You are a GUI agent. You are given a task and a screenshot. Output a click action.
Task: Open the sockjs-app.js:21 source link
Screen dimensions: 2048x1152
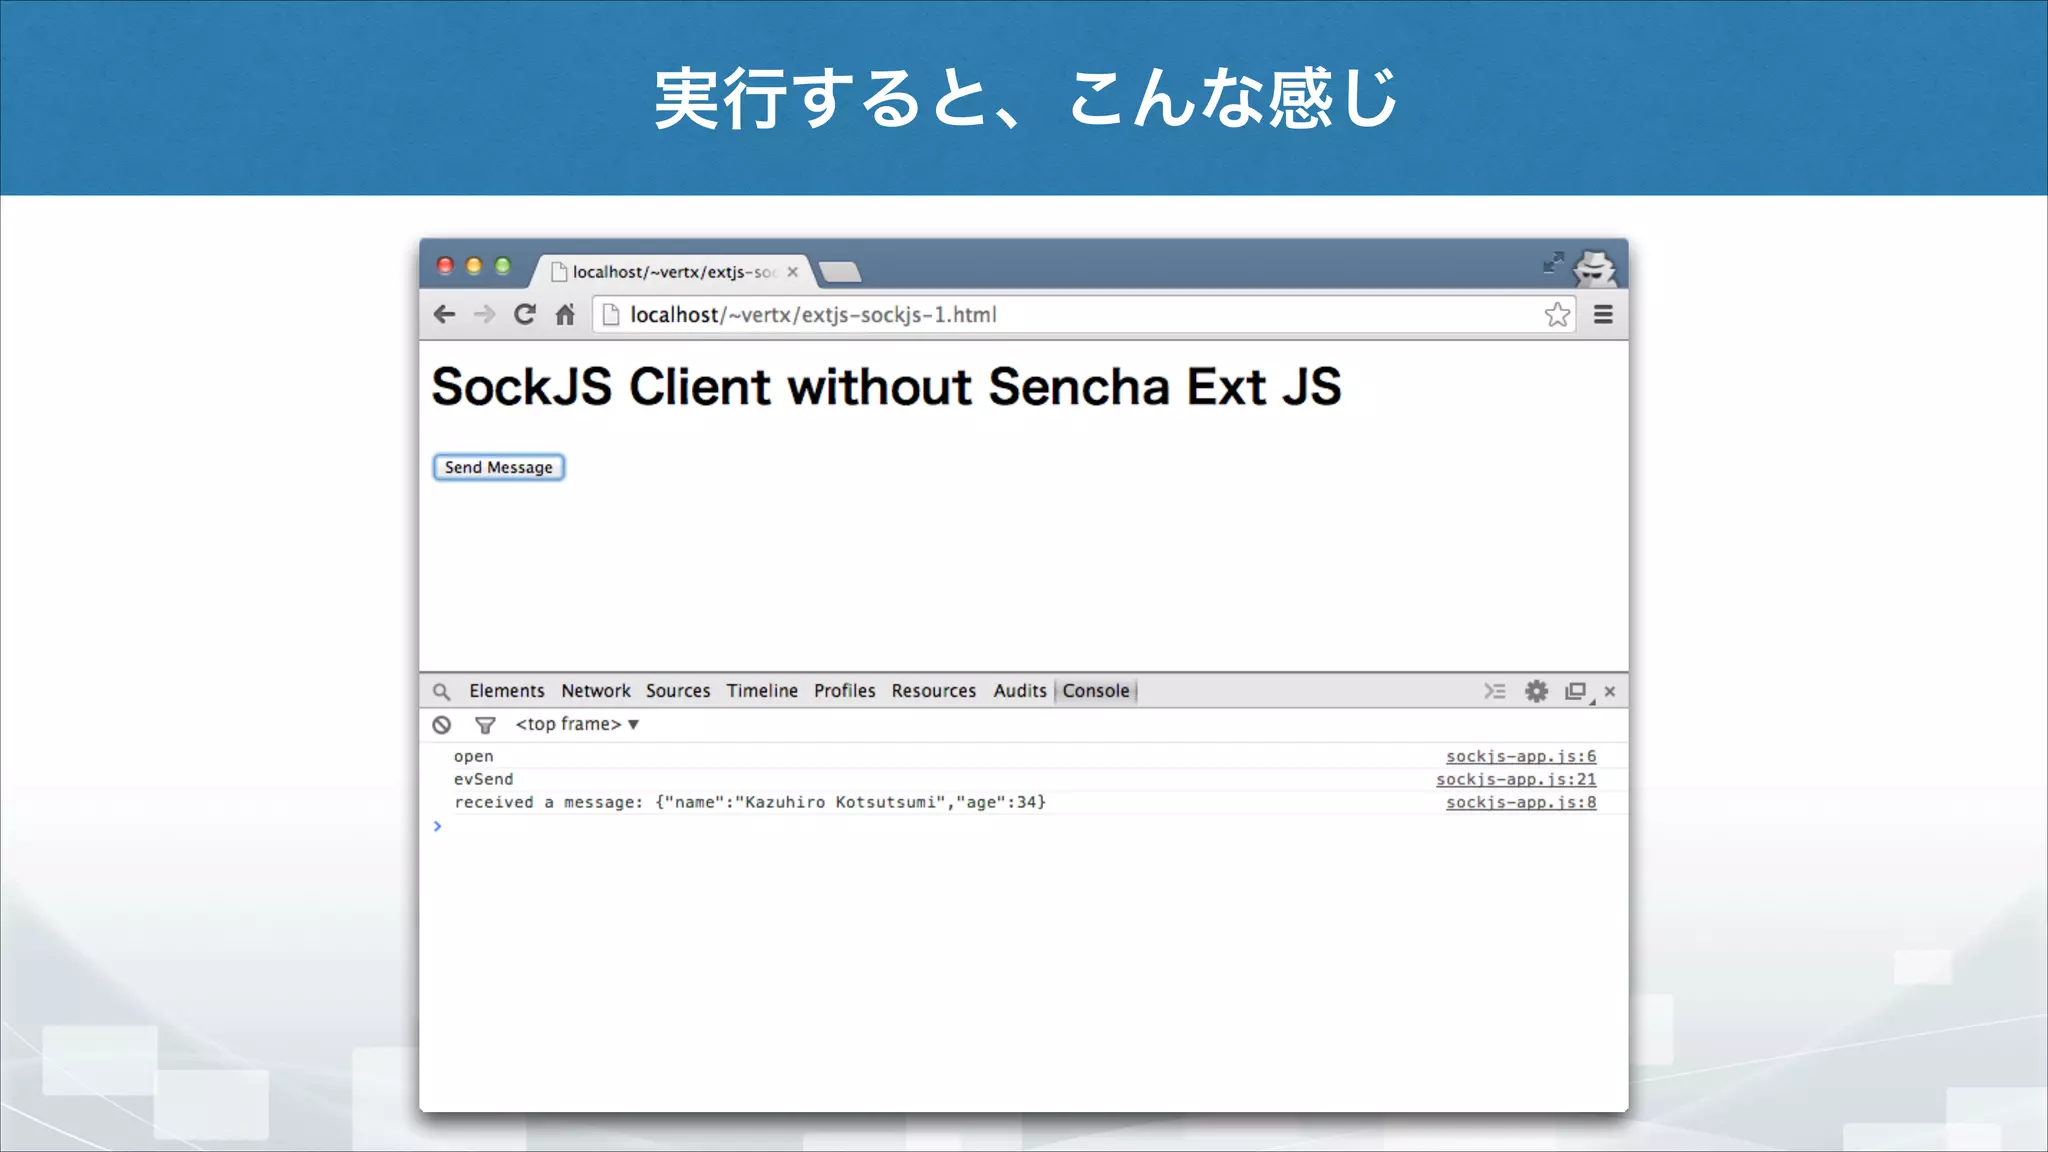click(1516, 779)
